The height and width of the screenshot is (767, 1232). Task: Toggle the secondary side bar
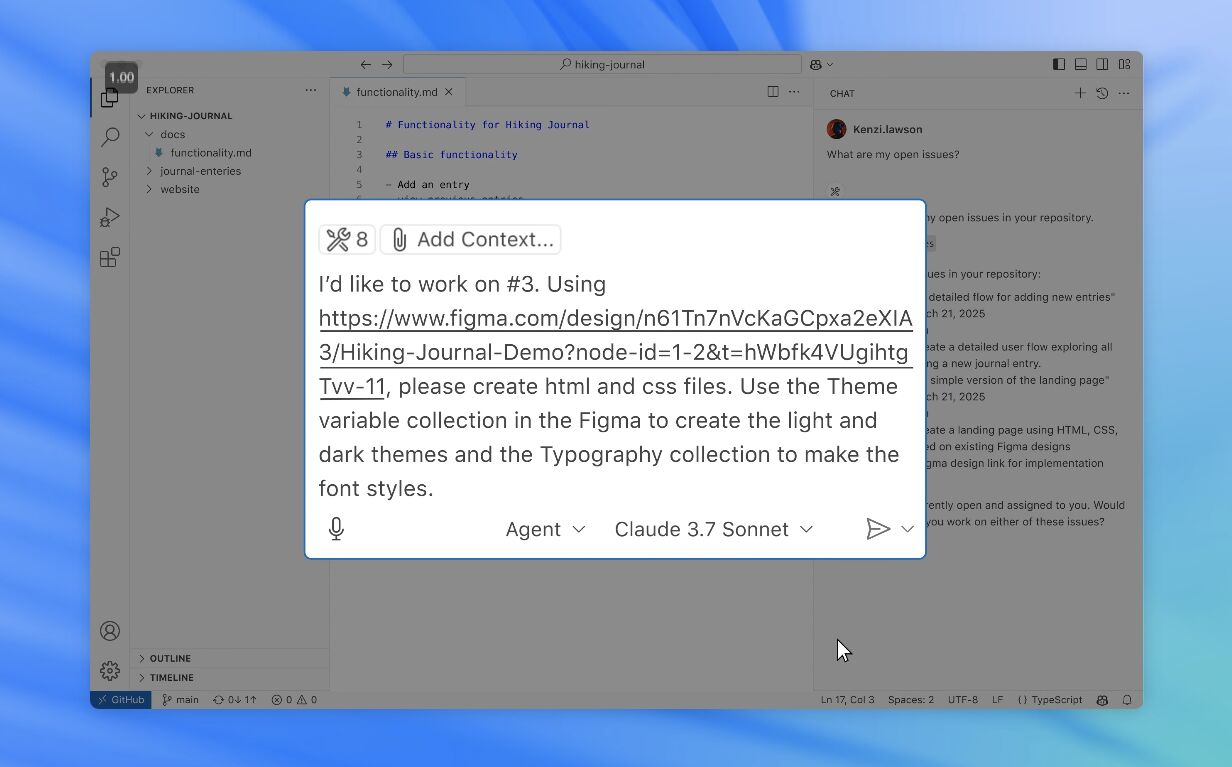pos(1102,64)
